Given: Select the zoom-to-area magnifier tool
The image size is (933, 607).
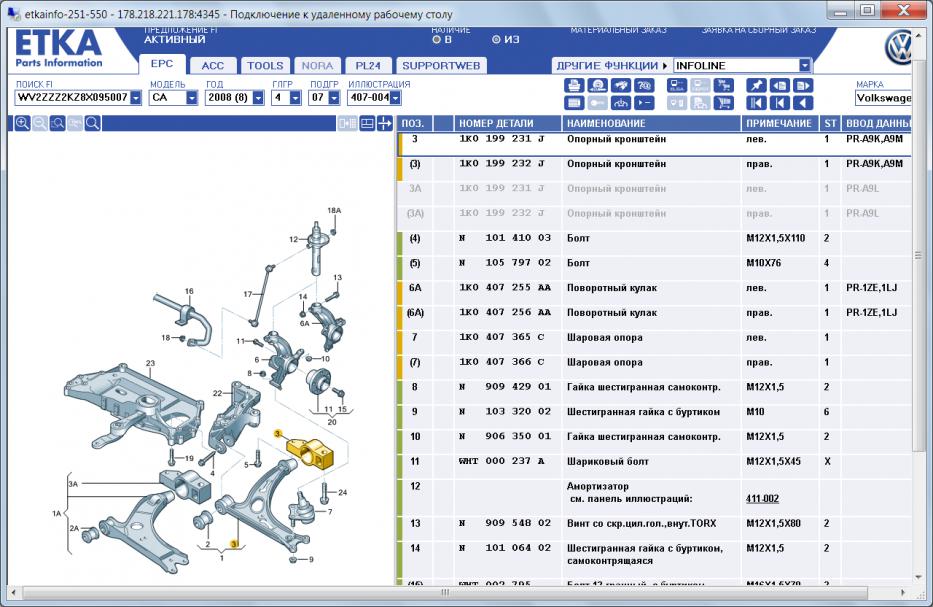Looking at the screenshot, I should pos(57,123).
